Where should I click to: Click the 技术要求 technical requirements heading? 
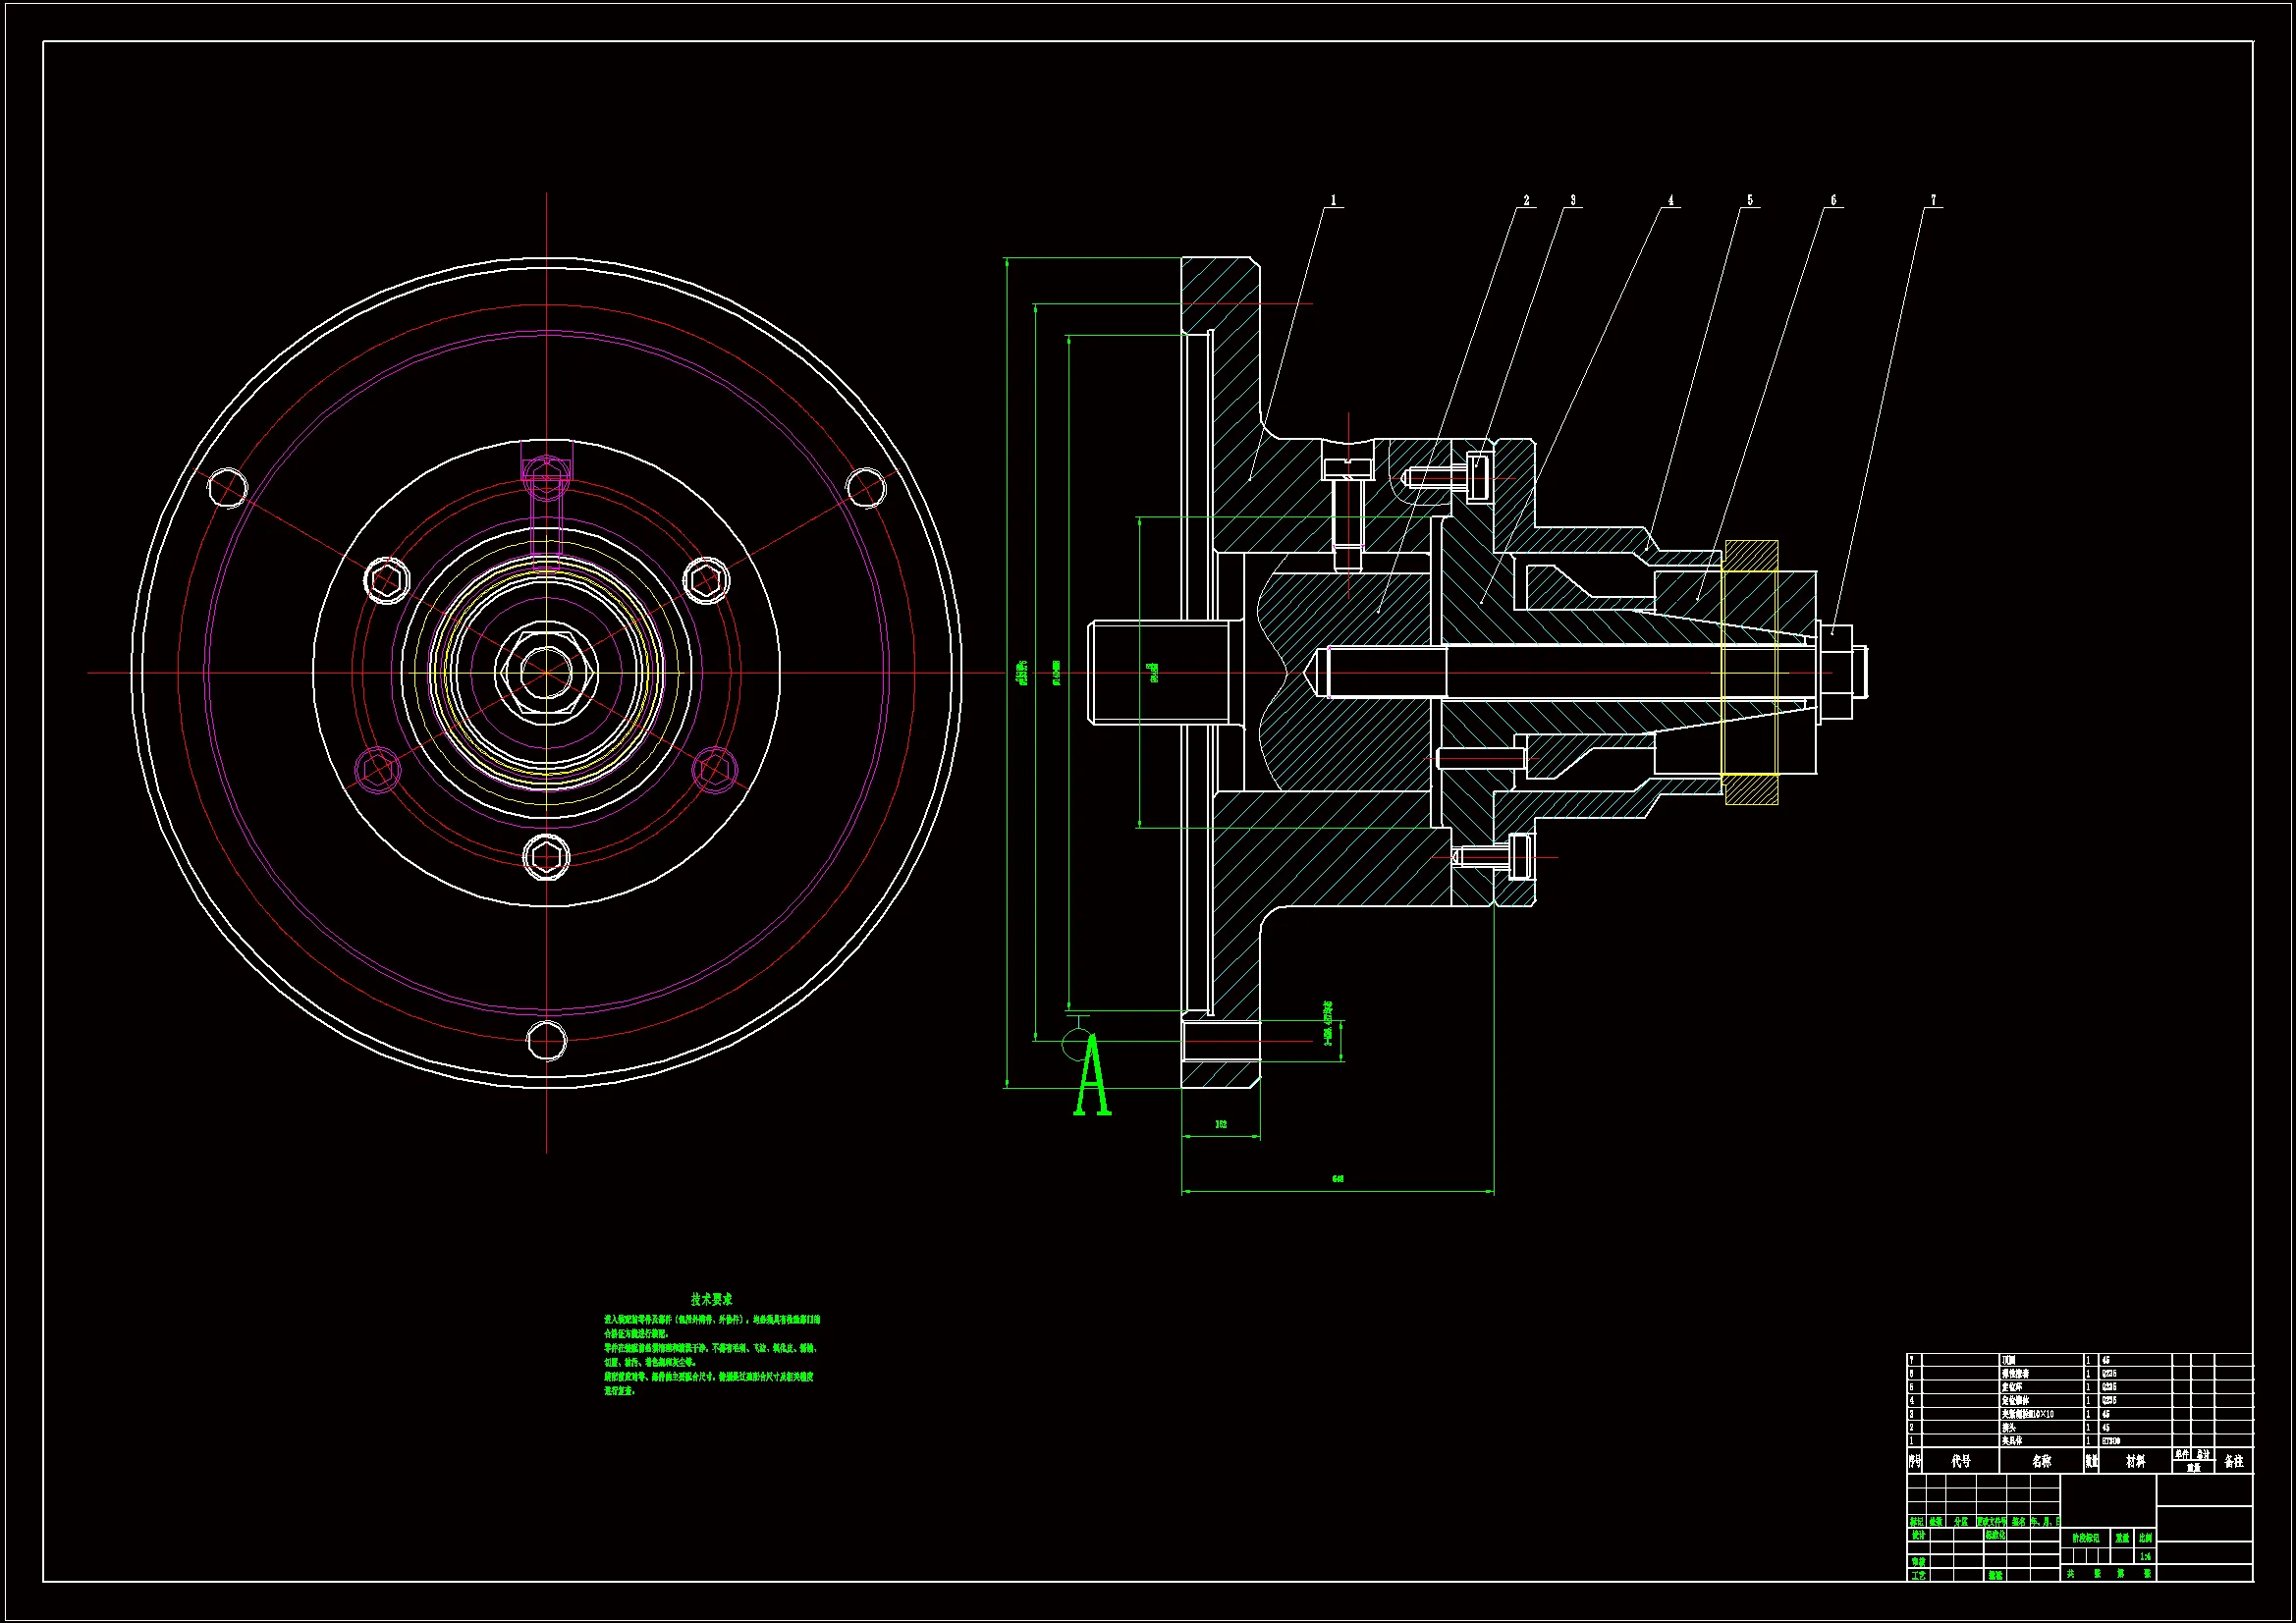[x=711, y=1299]
